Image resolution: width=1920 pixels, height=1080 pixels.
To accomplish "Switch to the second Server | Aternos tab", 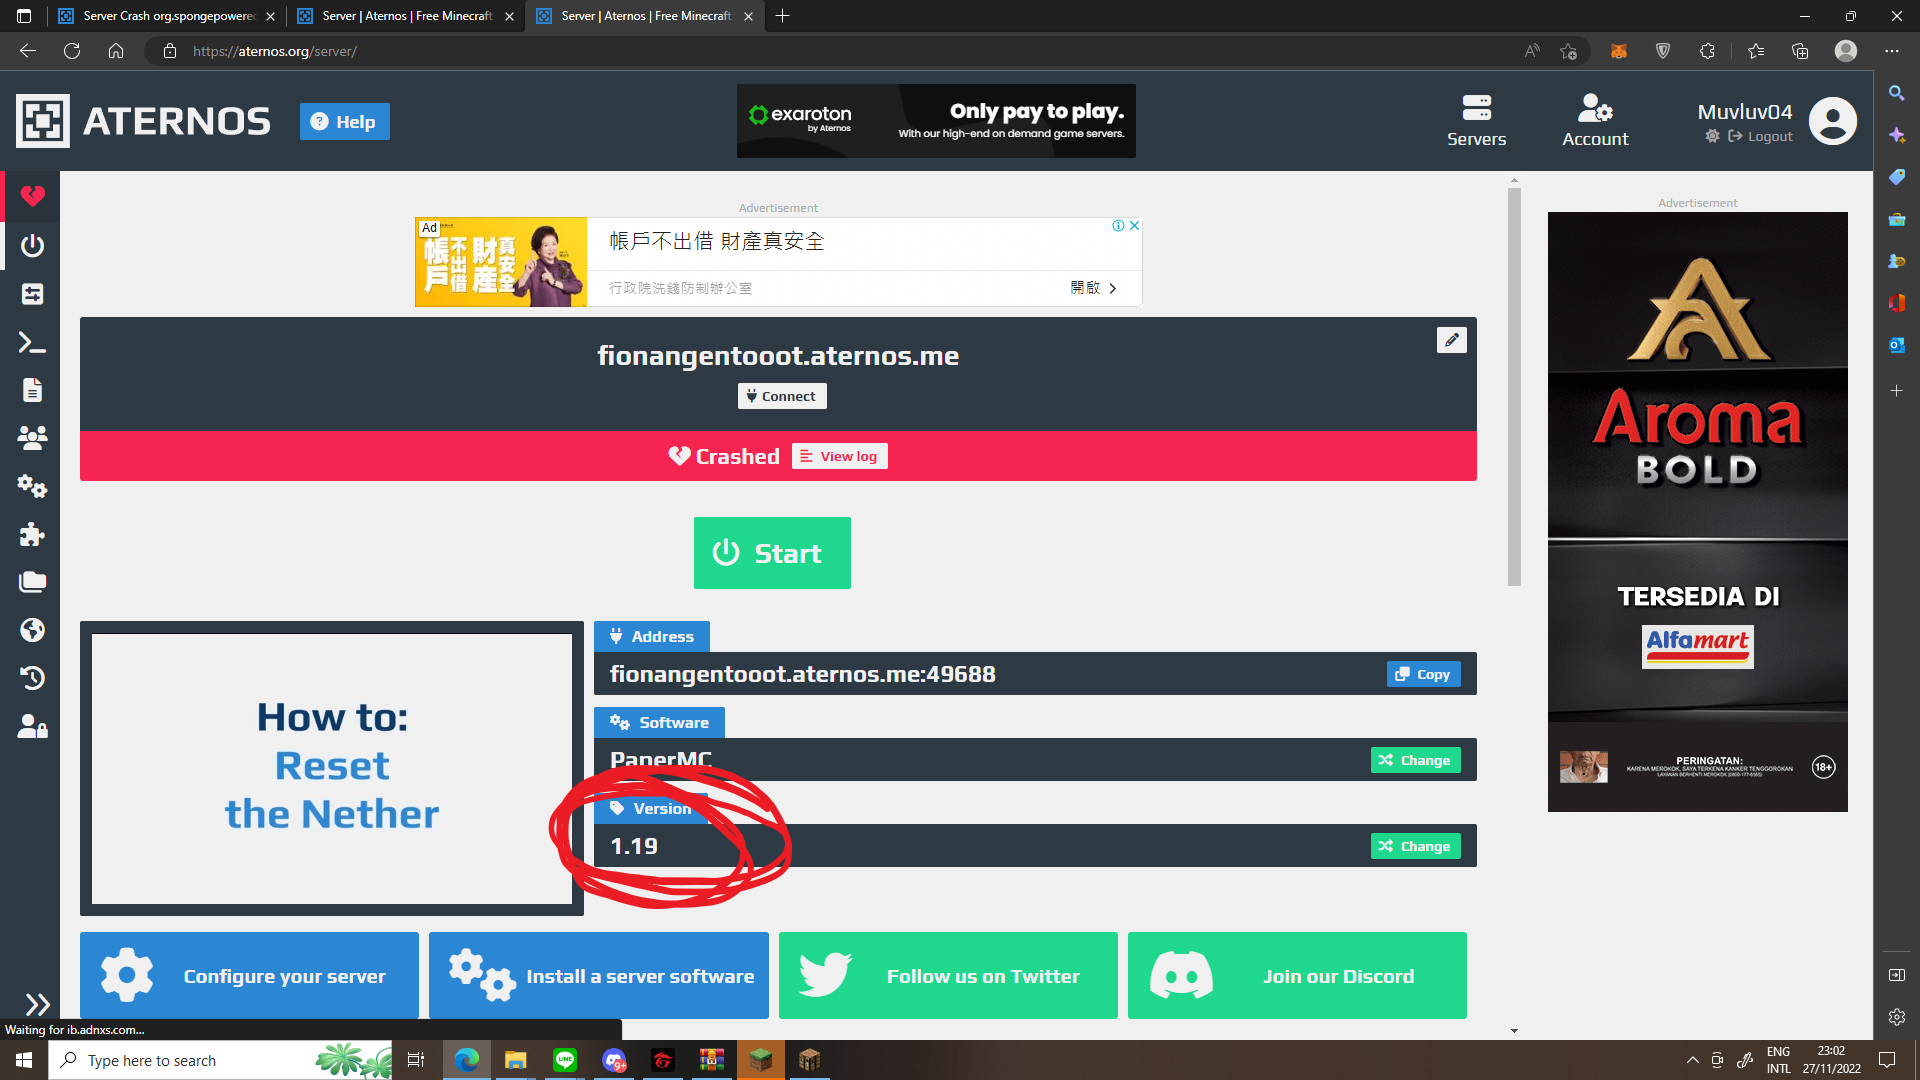I will click(x=406, y=16).
